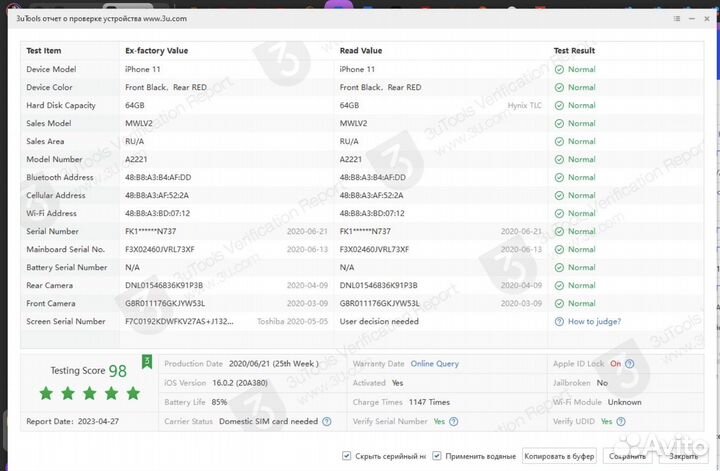This screenshot has height=471, width=720.
Task: Click green check icon in Hard Disk Capacity row
Action: click(559, 106)
